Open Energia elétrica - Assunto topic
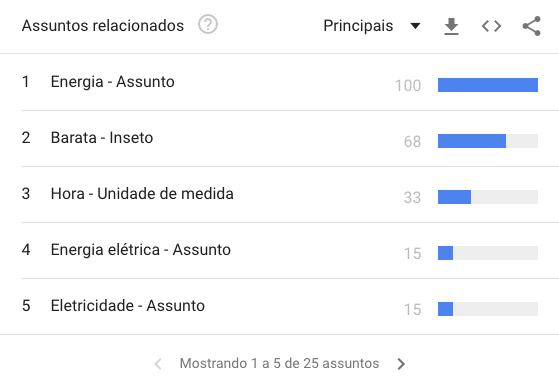Screen dimensions: 559x388 tap(141, 250)
